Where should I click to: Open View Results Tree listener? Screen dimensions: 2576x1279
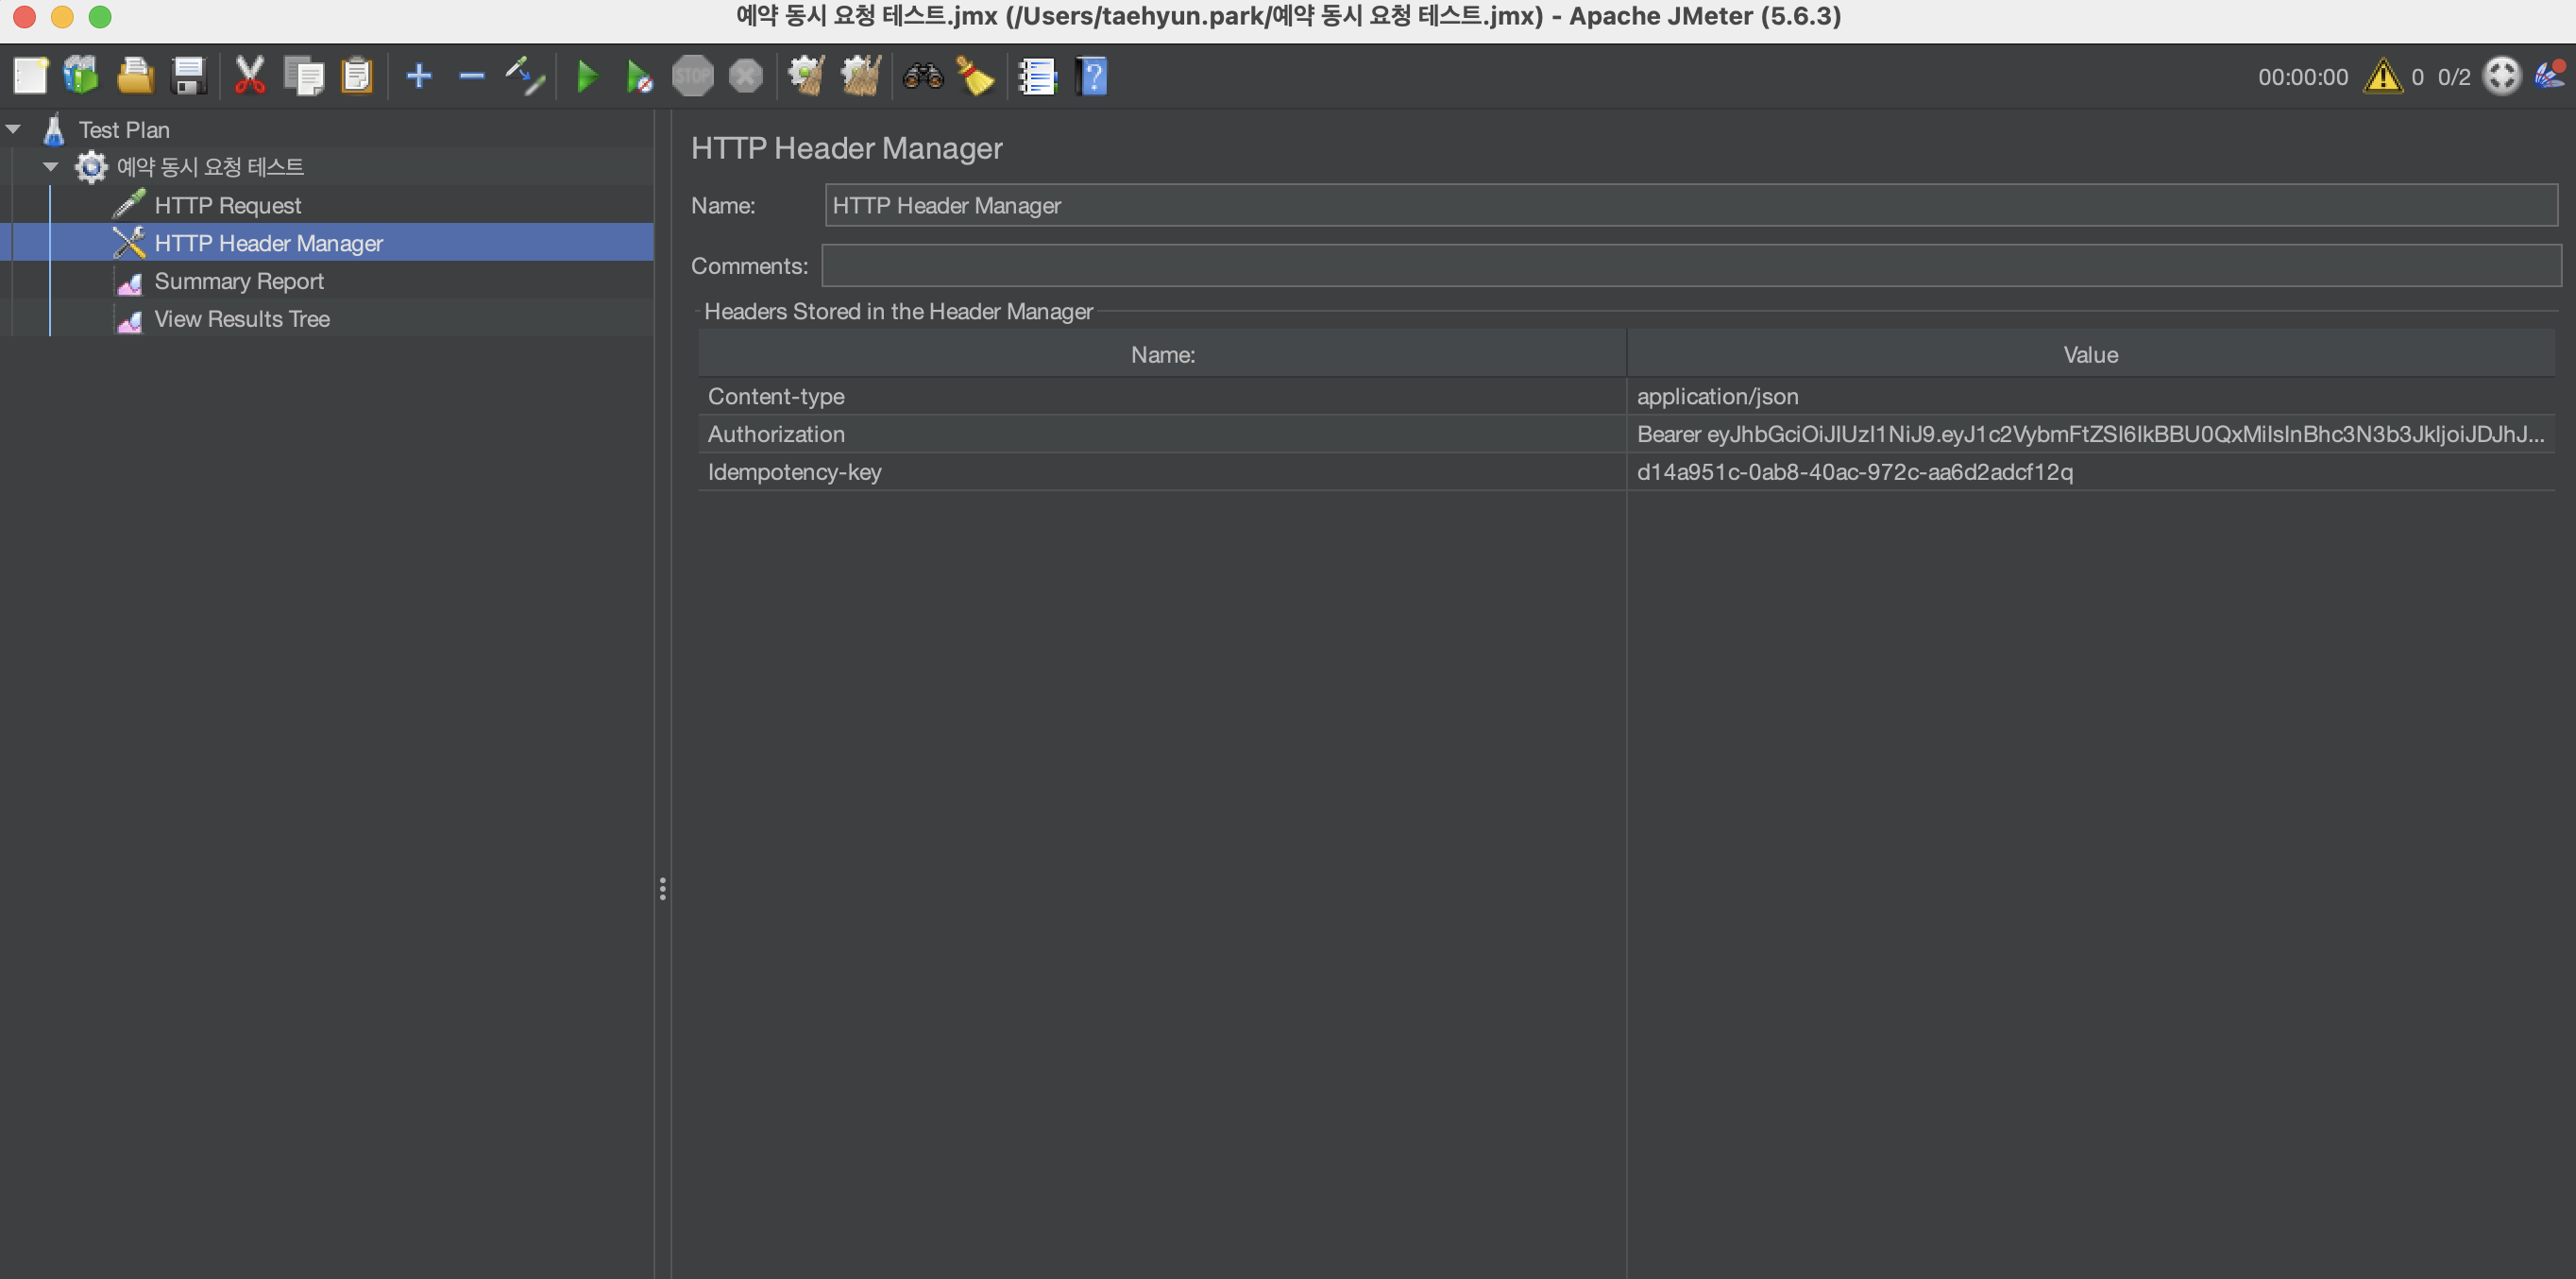click(x=242, y=319)
